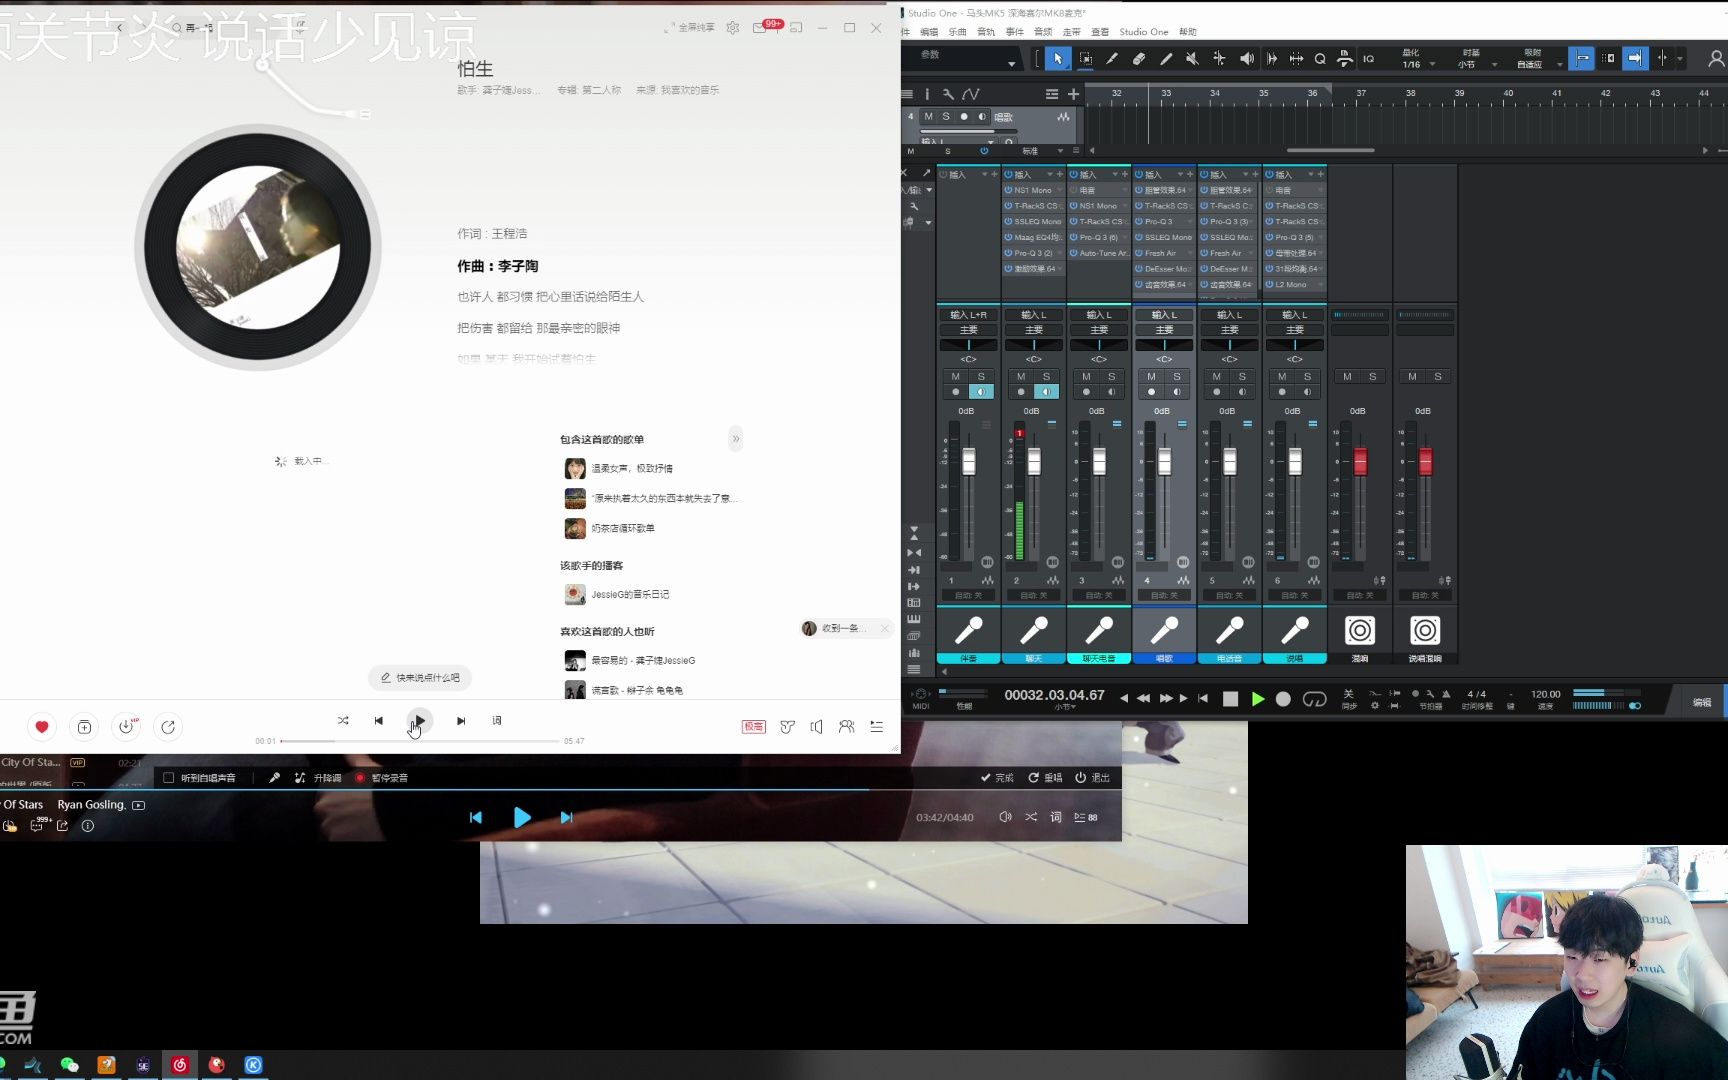Click channel 2 volume fader handle
Image resolution: width=1728 pixels, height=1080 pixels.
coord(1034,461)
